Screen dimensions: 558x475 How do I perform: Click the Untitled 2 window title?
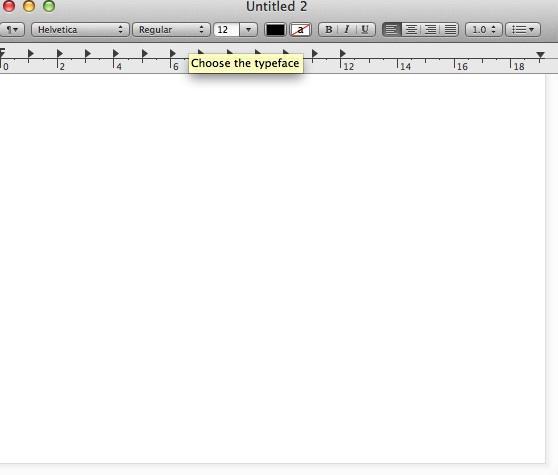(277, 6)
